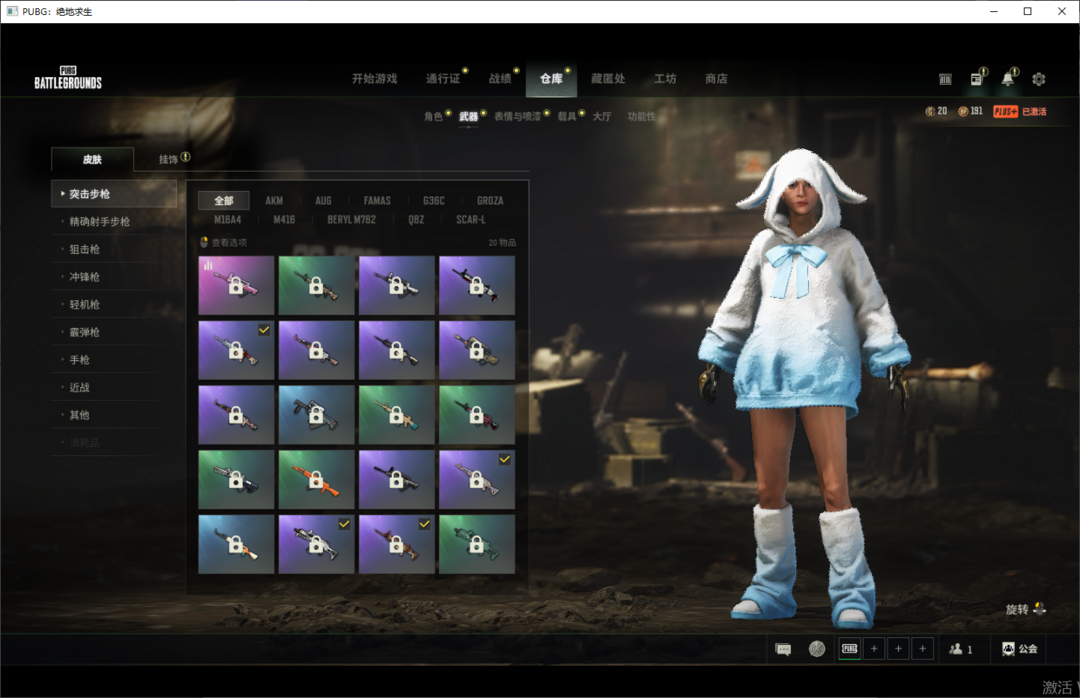This screenshot has width=1080, height=698.
Task: Select the PUBG team slot
Action: click(x=850, y=649)
